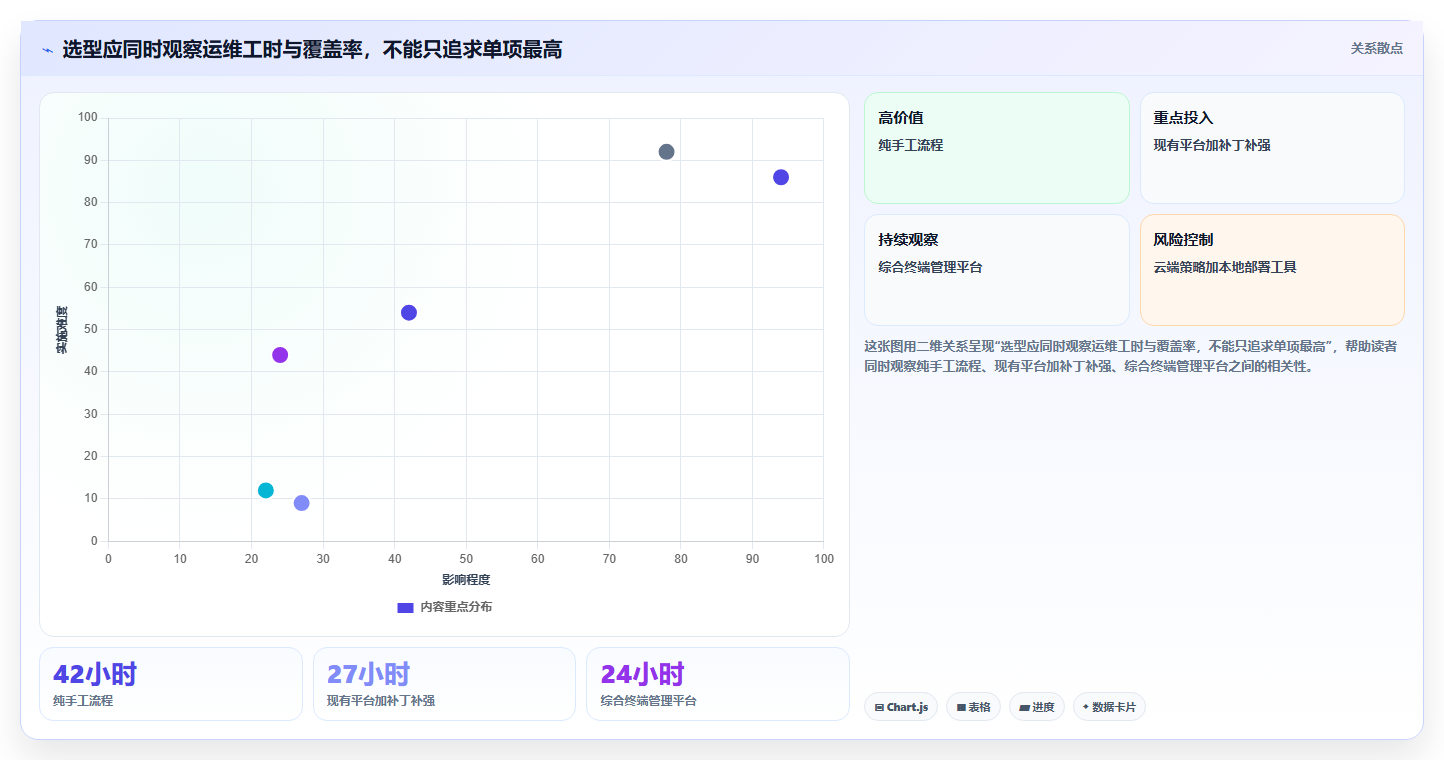
Task: Open the 重点投入 quadrant card
Action: (x=1272, y=148)
